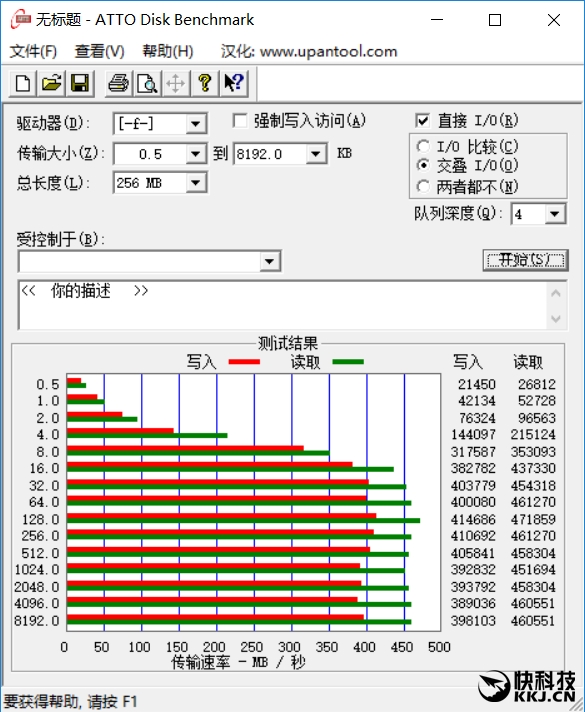
Task: Select the I/O 比较 radio button
Action: pos(423,146)
